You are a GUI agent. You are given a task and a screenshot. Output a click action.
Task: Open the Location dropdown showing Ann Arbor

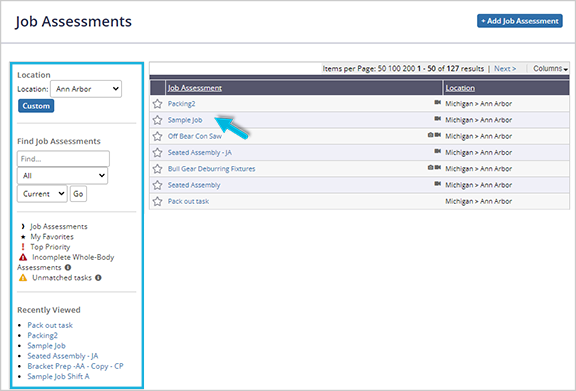(86, 89)
